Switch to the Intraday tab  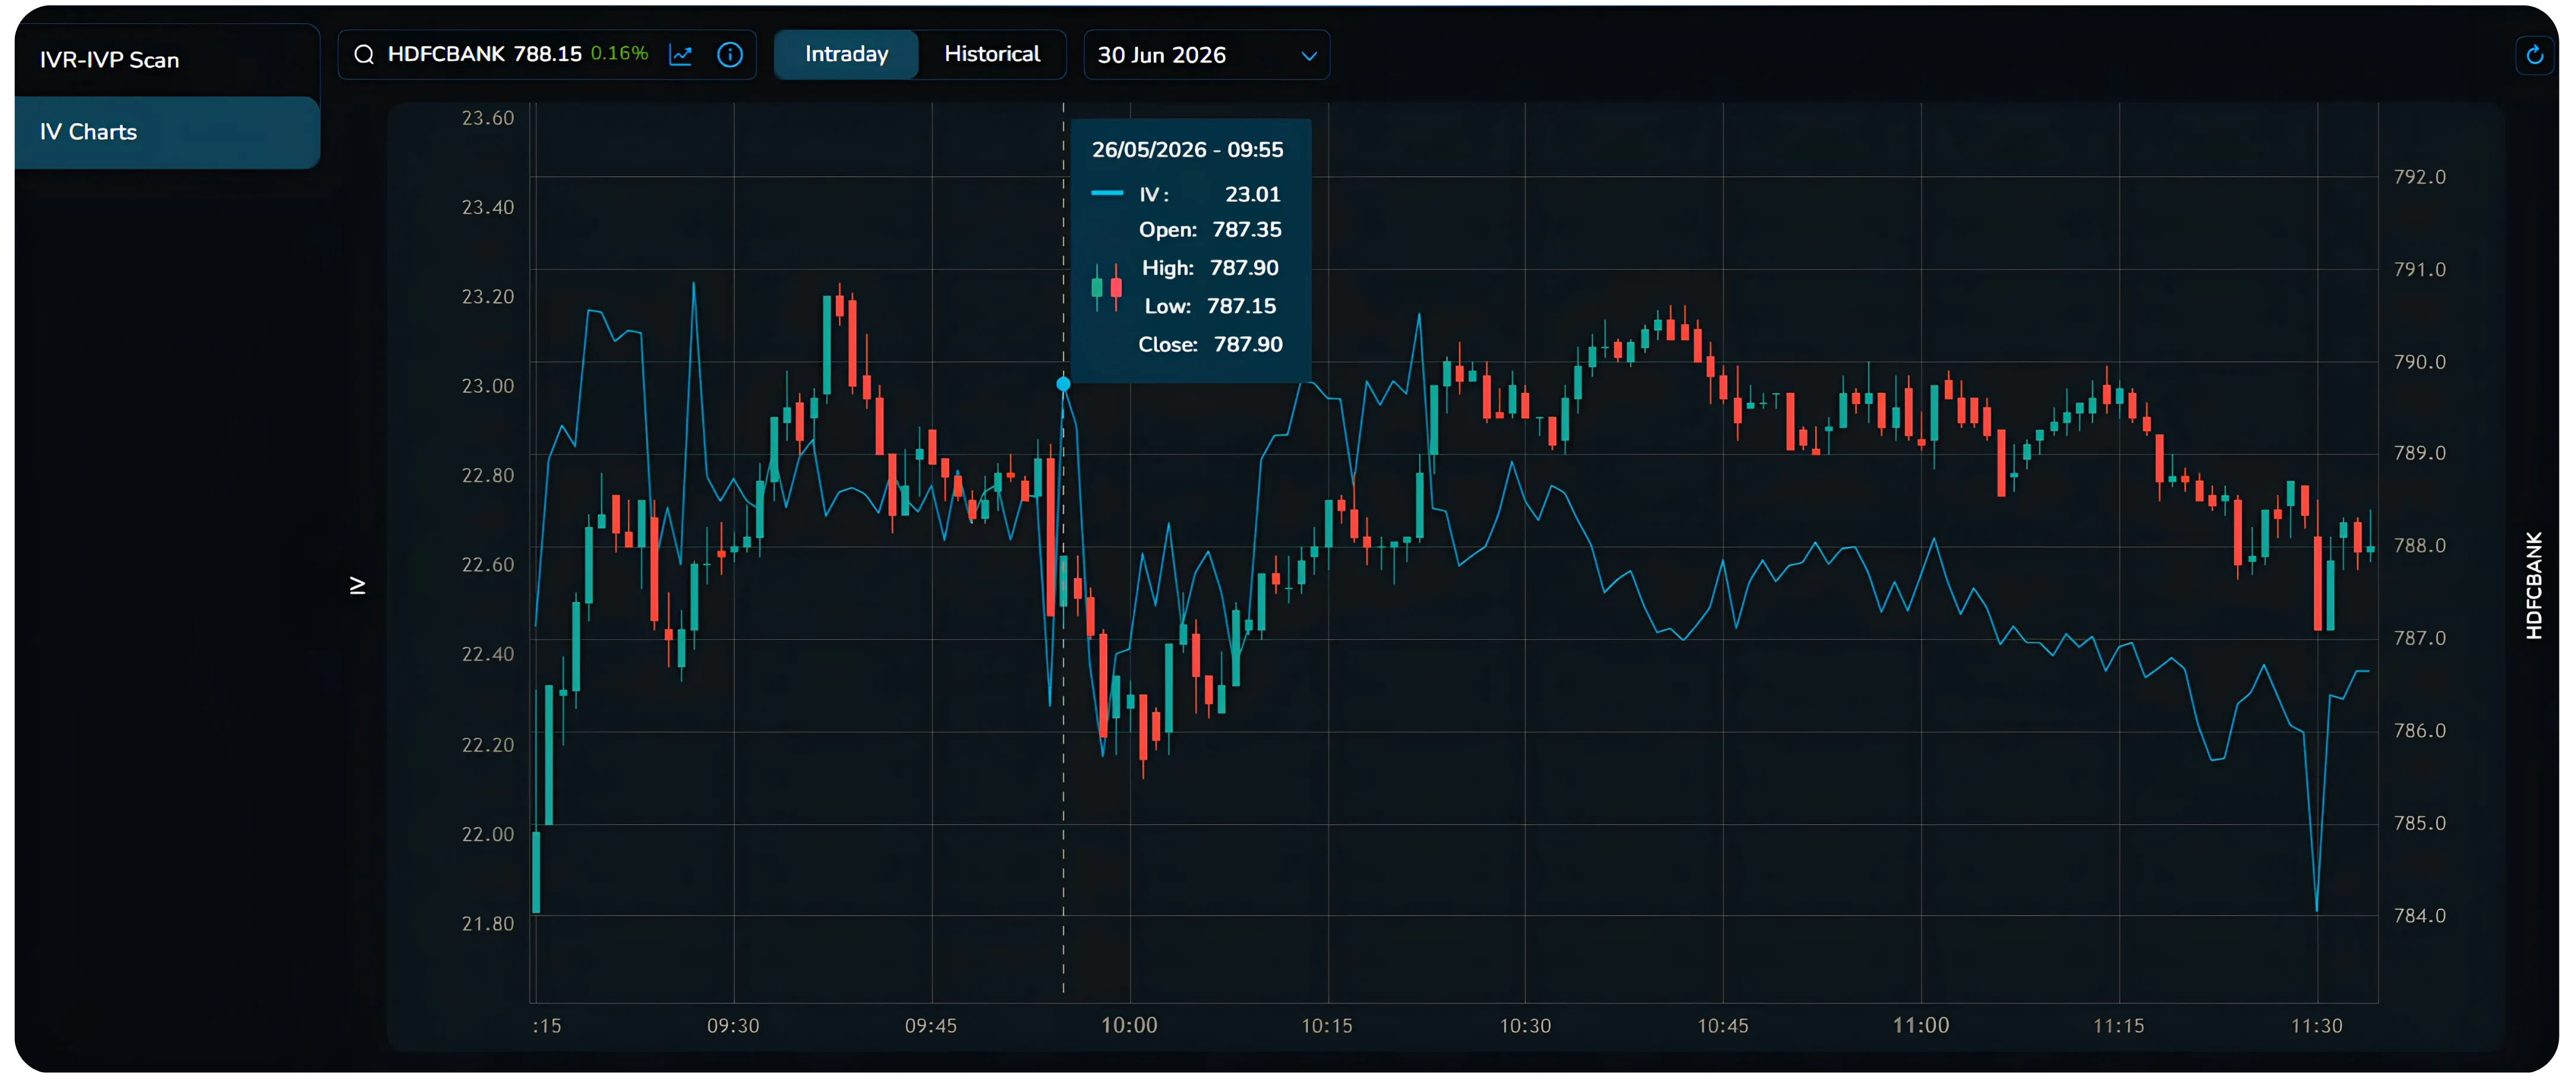click(846, 54)
